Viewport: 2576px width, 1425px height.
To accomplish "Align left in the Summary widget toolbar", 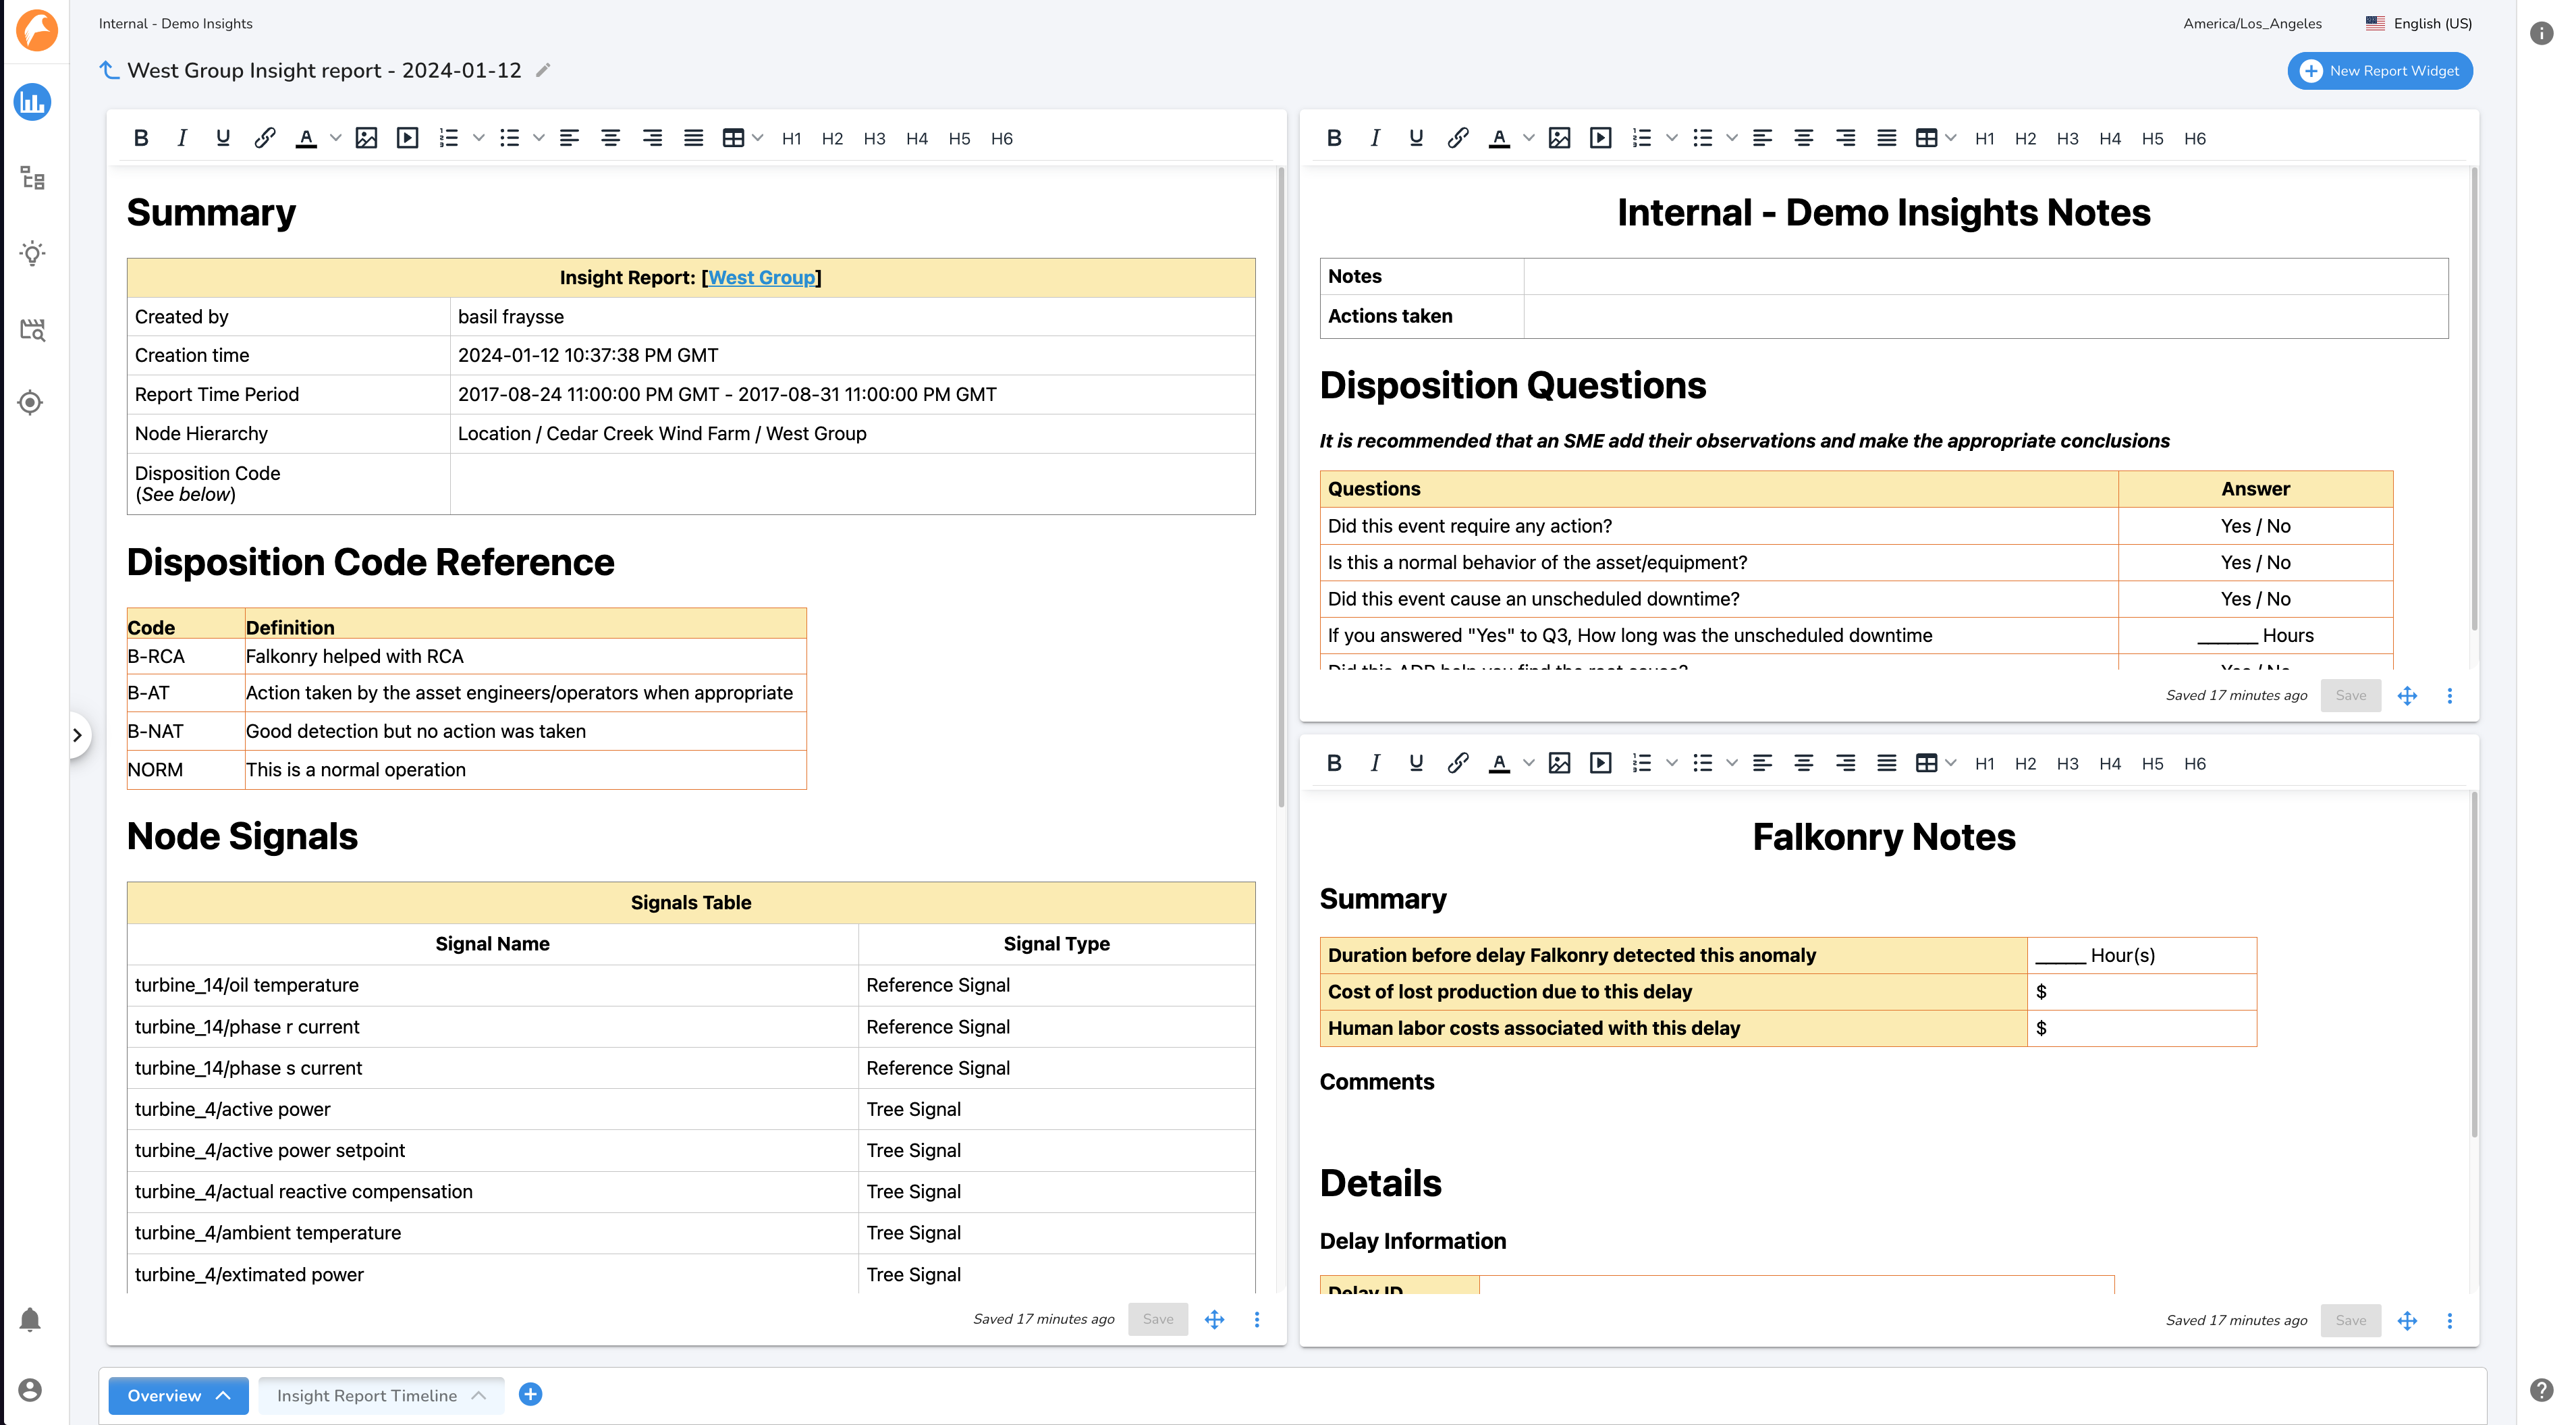I will coord(569,138).
